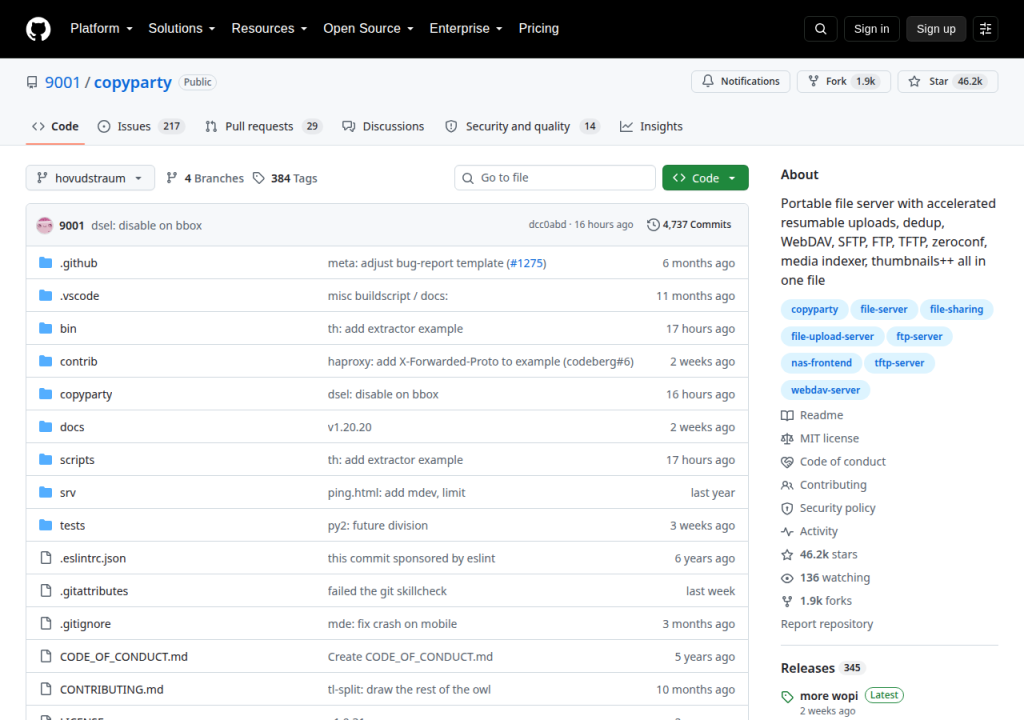Click the pulse icon beside Activity
This screenshot has width=1024, height=720.
tap(787, 531)
